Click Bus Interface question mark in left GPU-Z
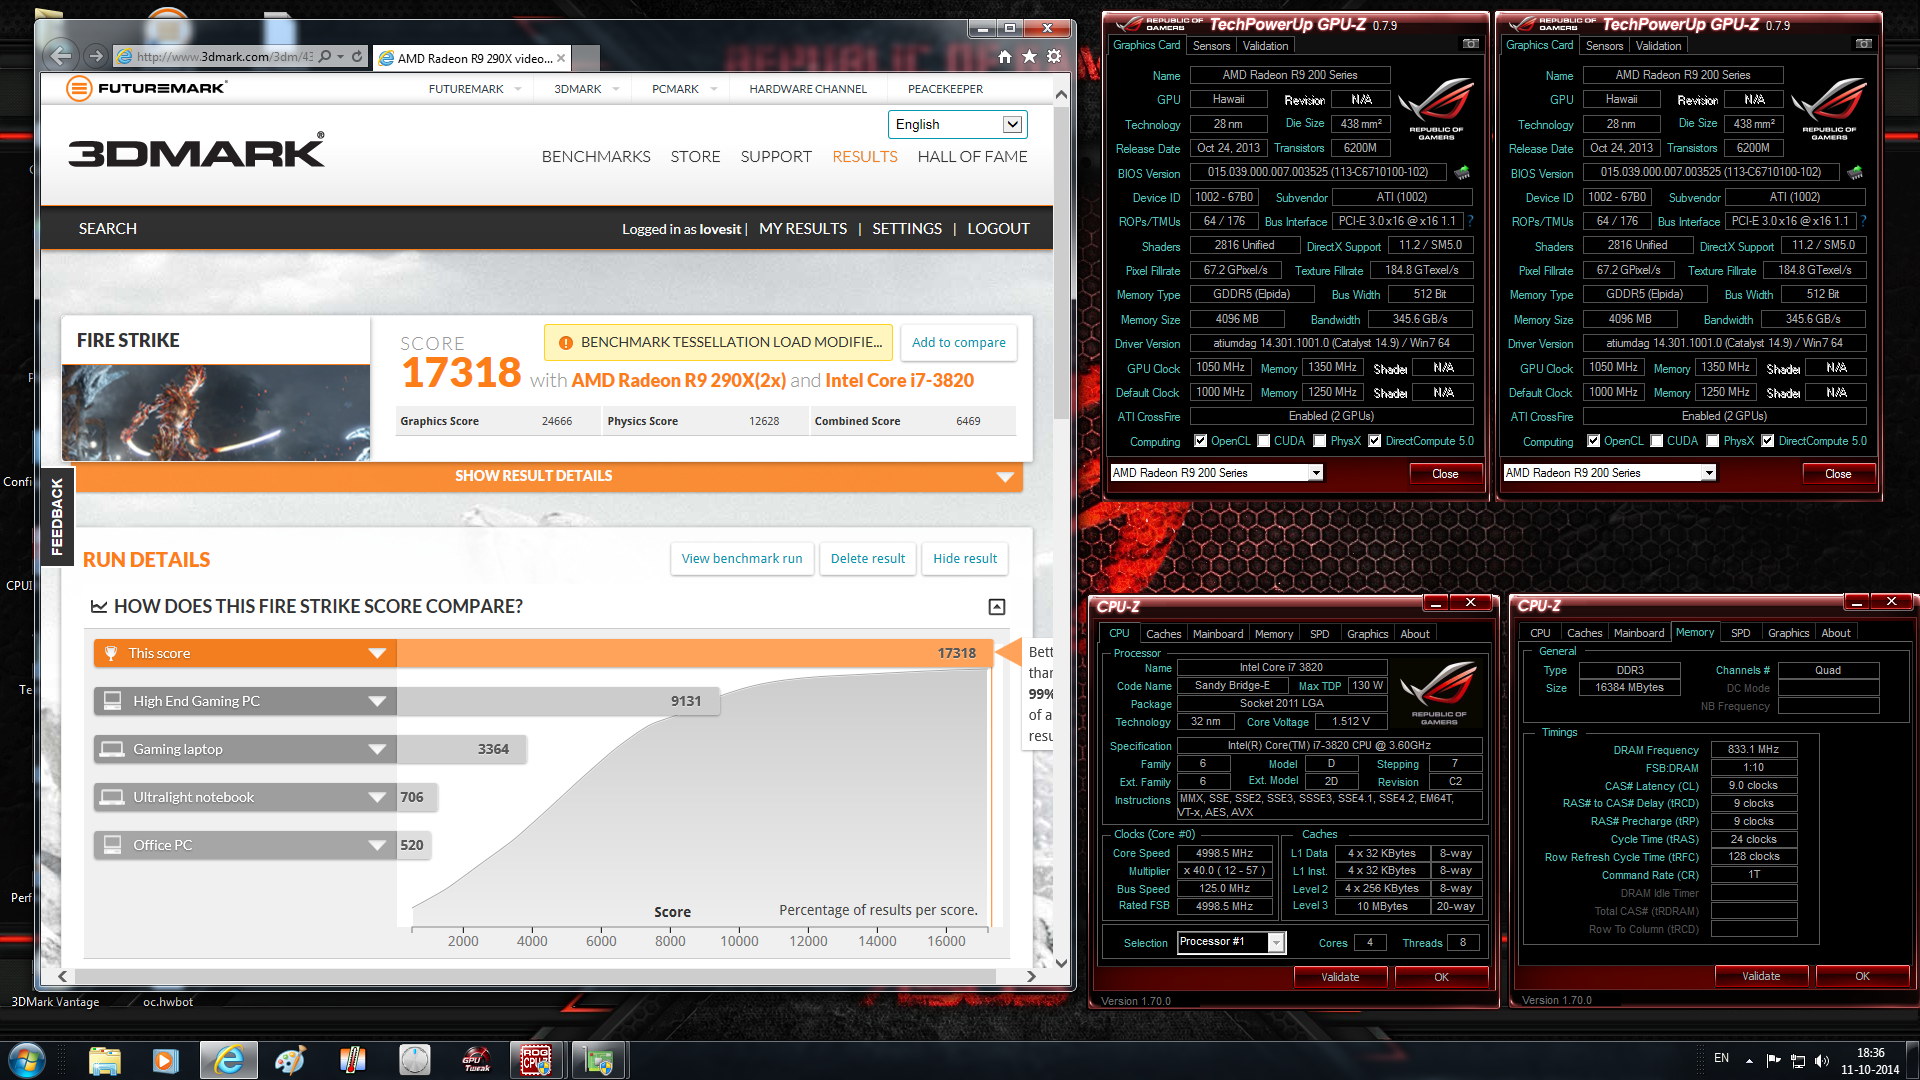 [x=1470, y=221]
